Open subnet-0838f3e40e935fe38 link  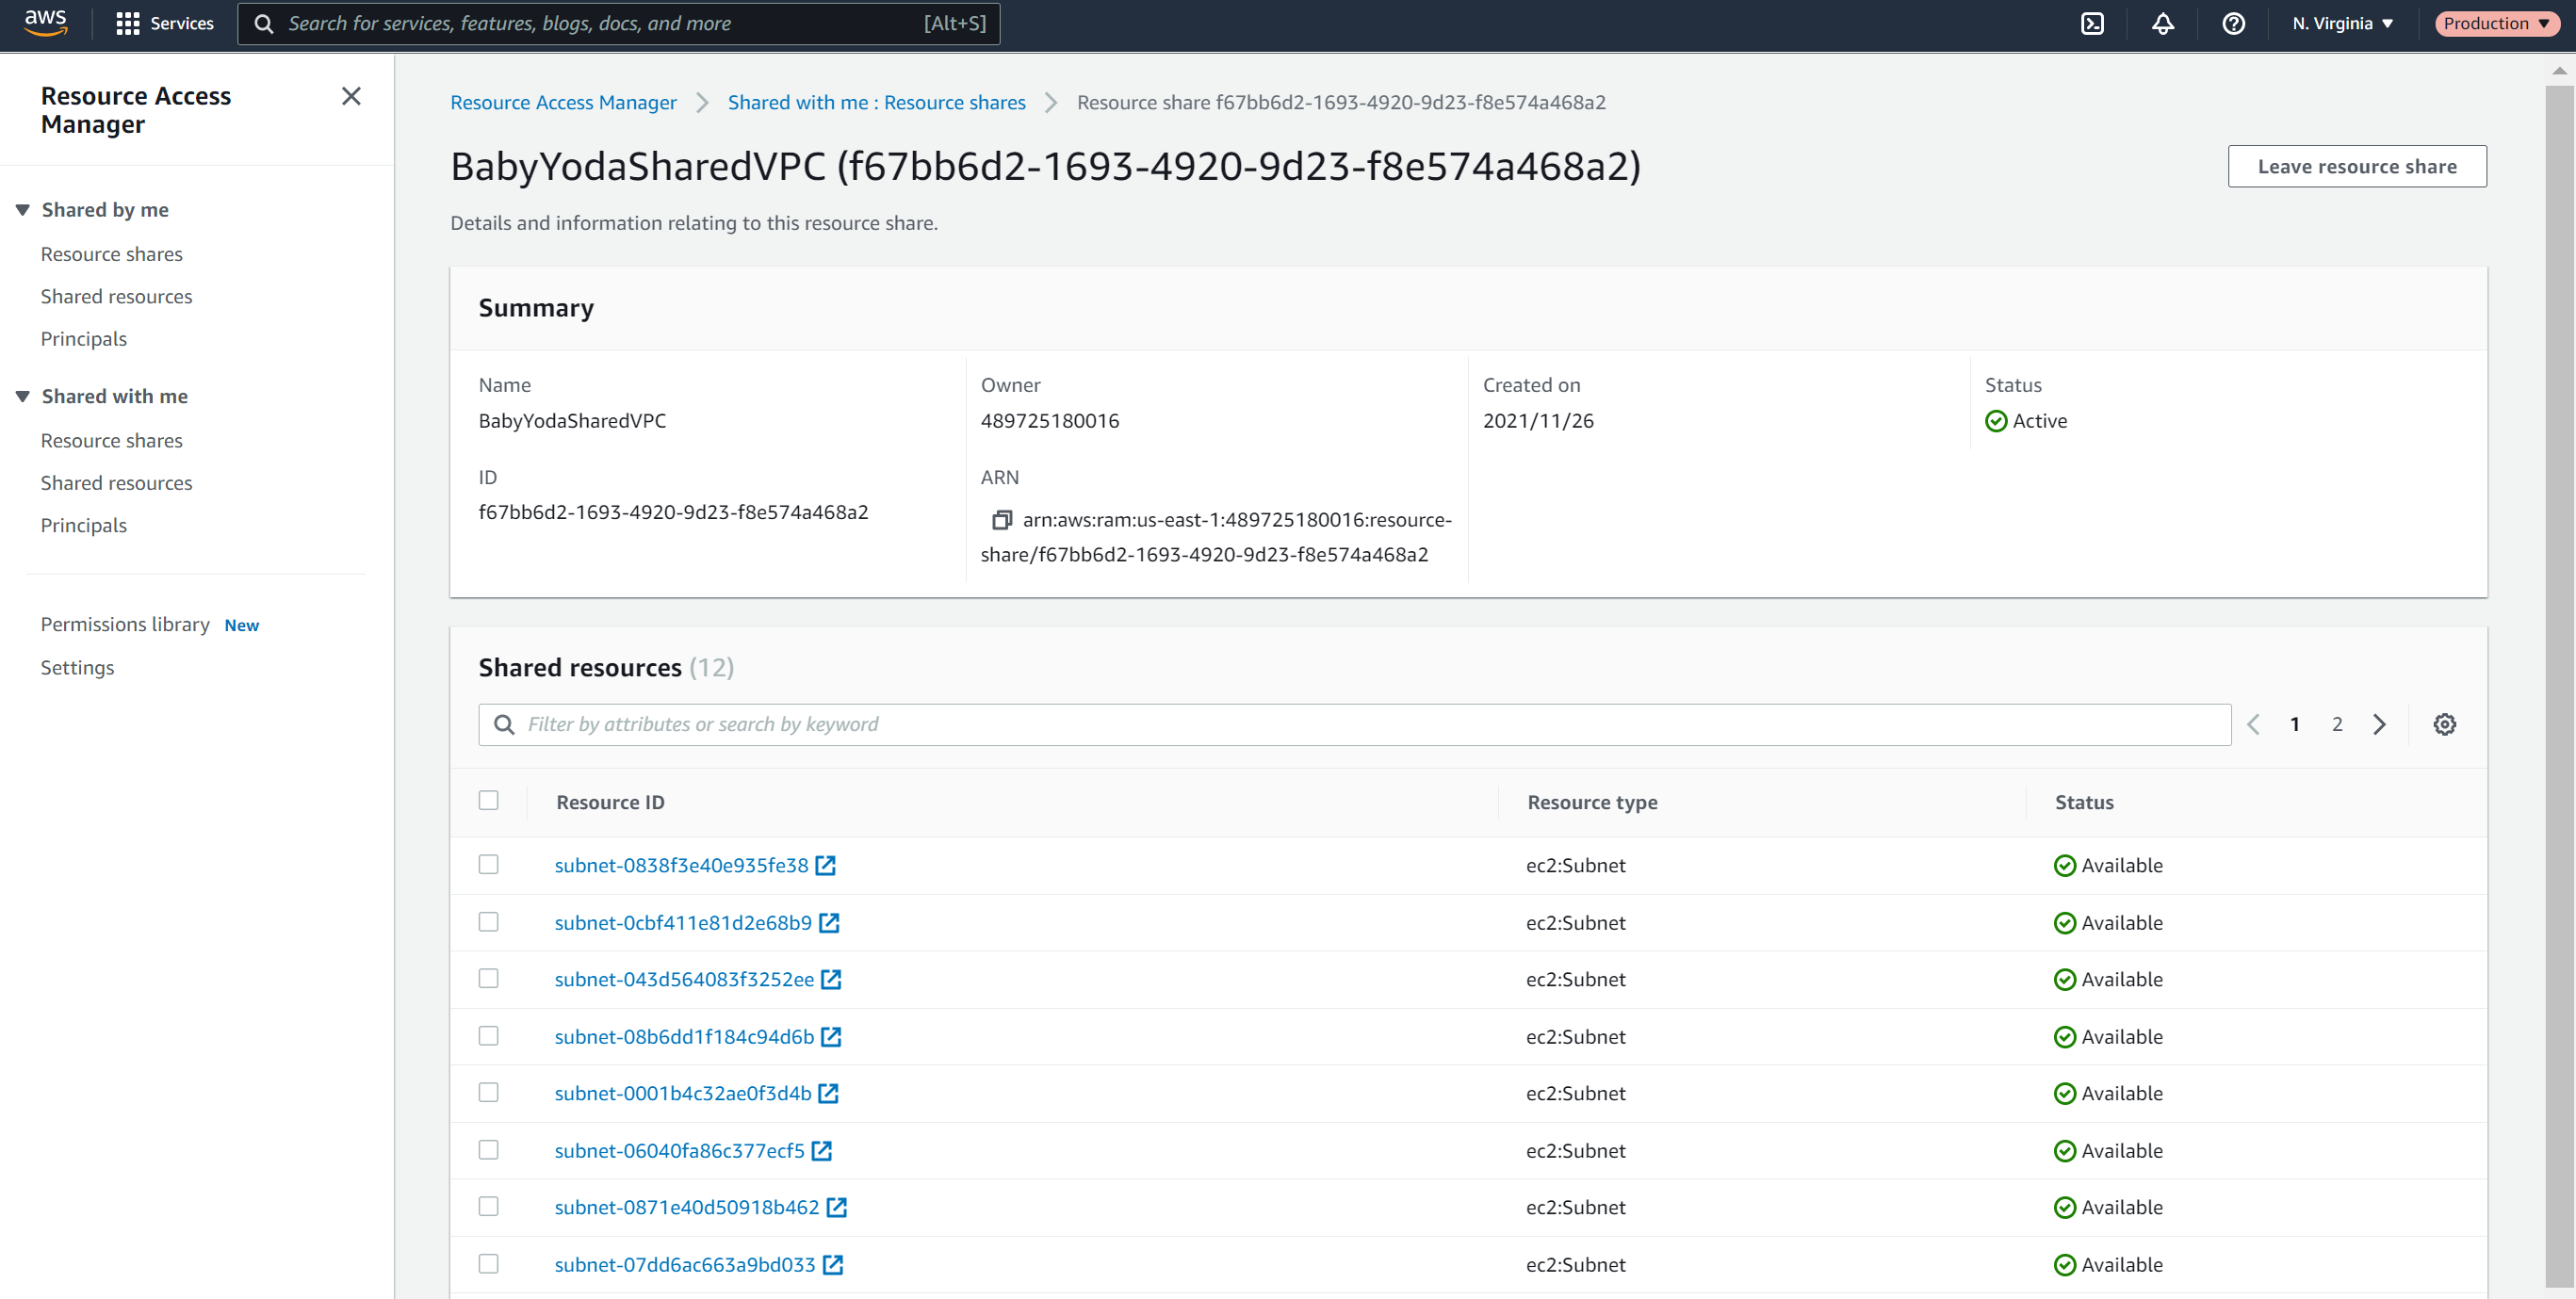681,865
